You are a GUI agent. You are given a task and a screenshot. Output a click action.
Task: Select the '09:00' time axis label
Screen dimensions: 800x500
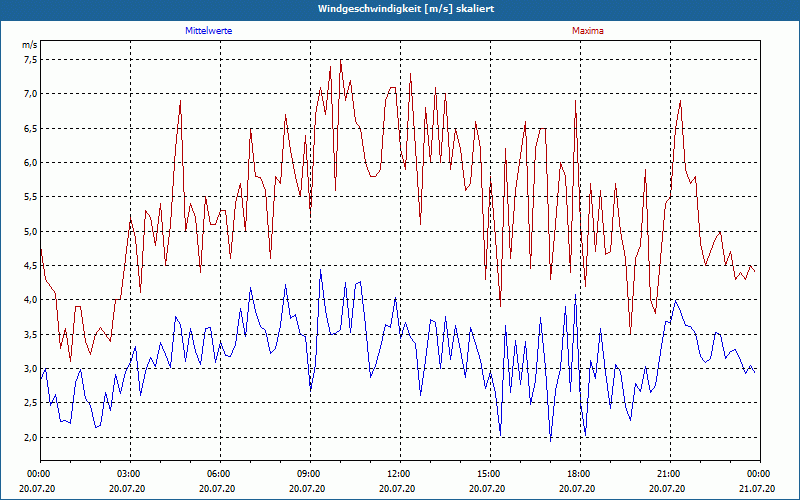[310, 474]
